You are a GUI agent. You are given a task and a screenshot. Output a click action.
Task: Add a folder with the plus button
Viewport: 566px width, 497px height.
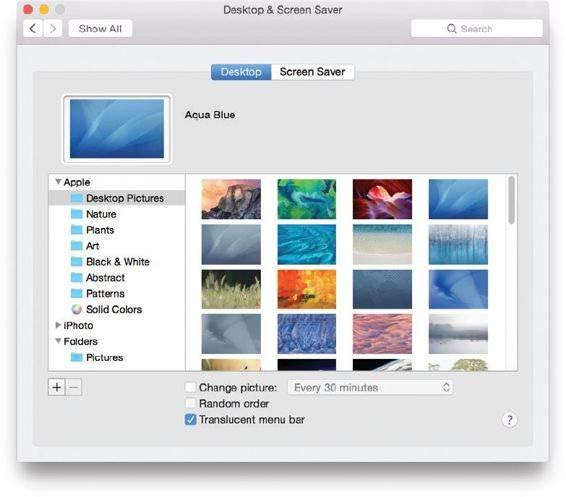click(57, 387)
